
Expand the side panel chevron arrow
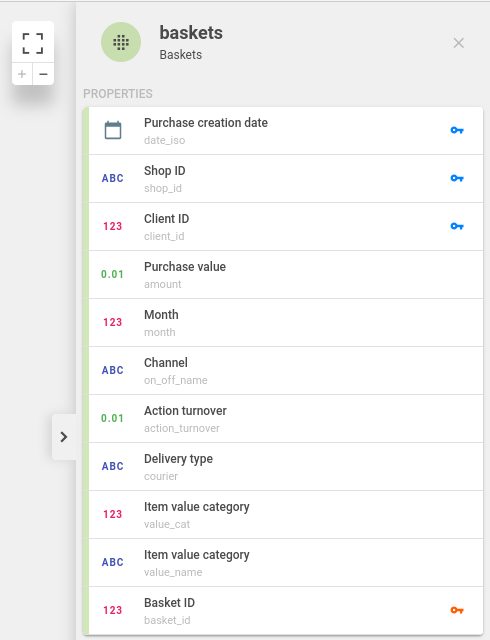point(64,437)
